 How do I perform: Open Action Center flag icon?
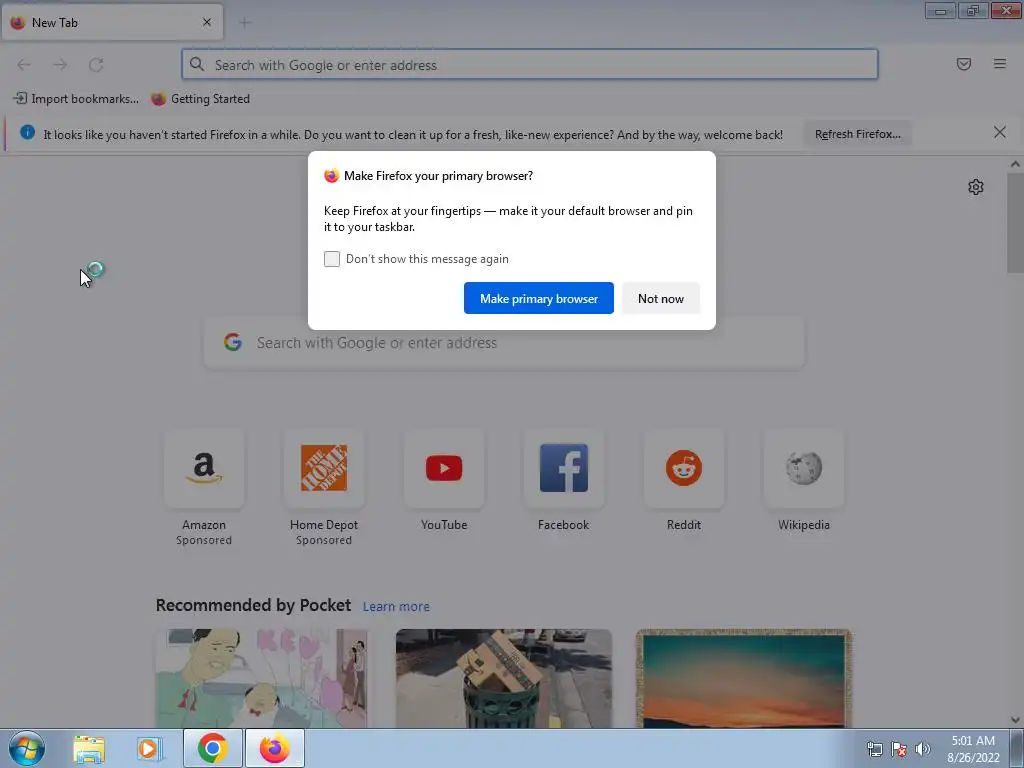(899, 749)
